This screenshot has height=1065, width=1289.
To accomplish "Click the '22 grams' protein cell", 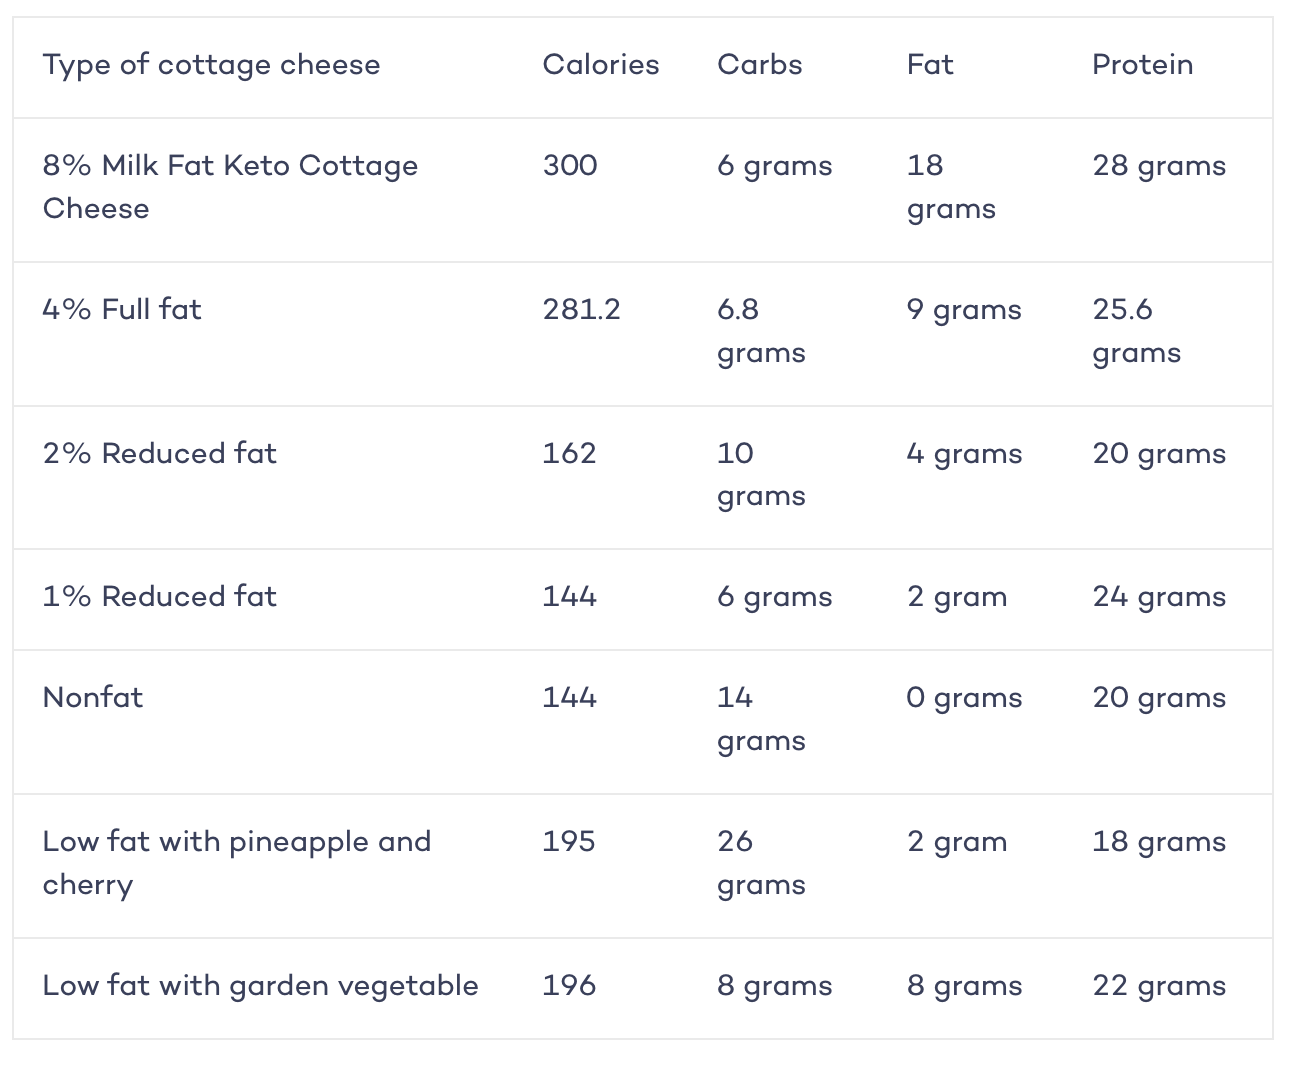I will point(1159,986).
